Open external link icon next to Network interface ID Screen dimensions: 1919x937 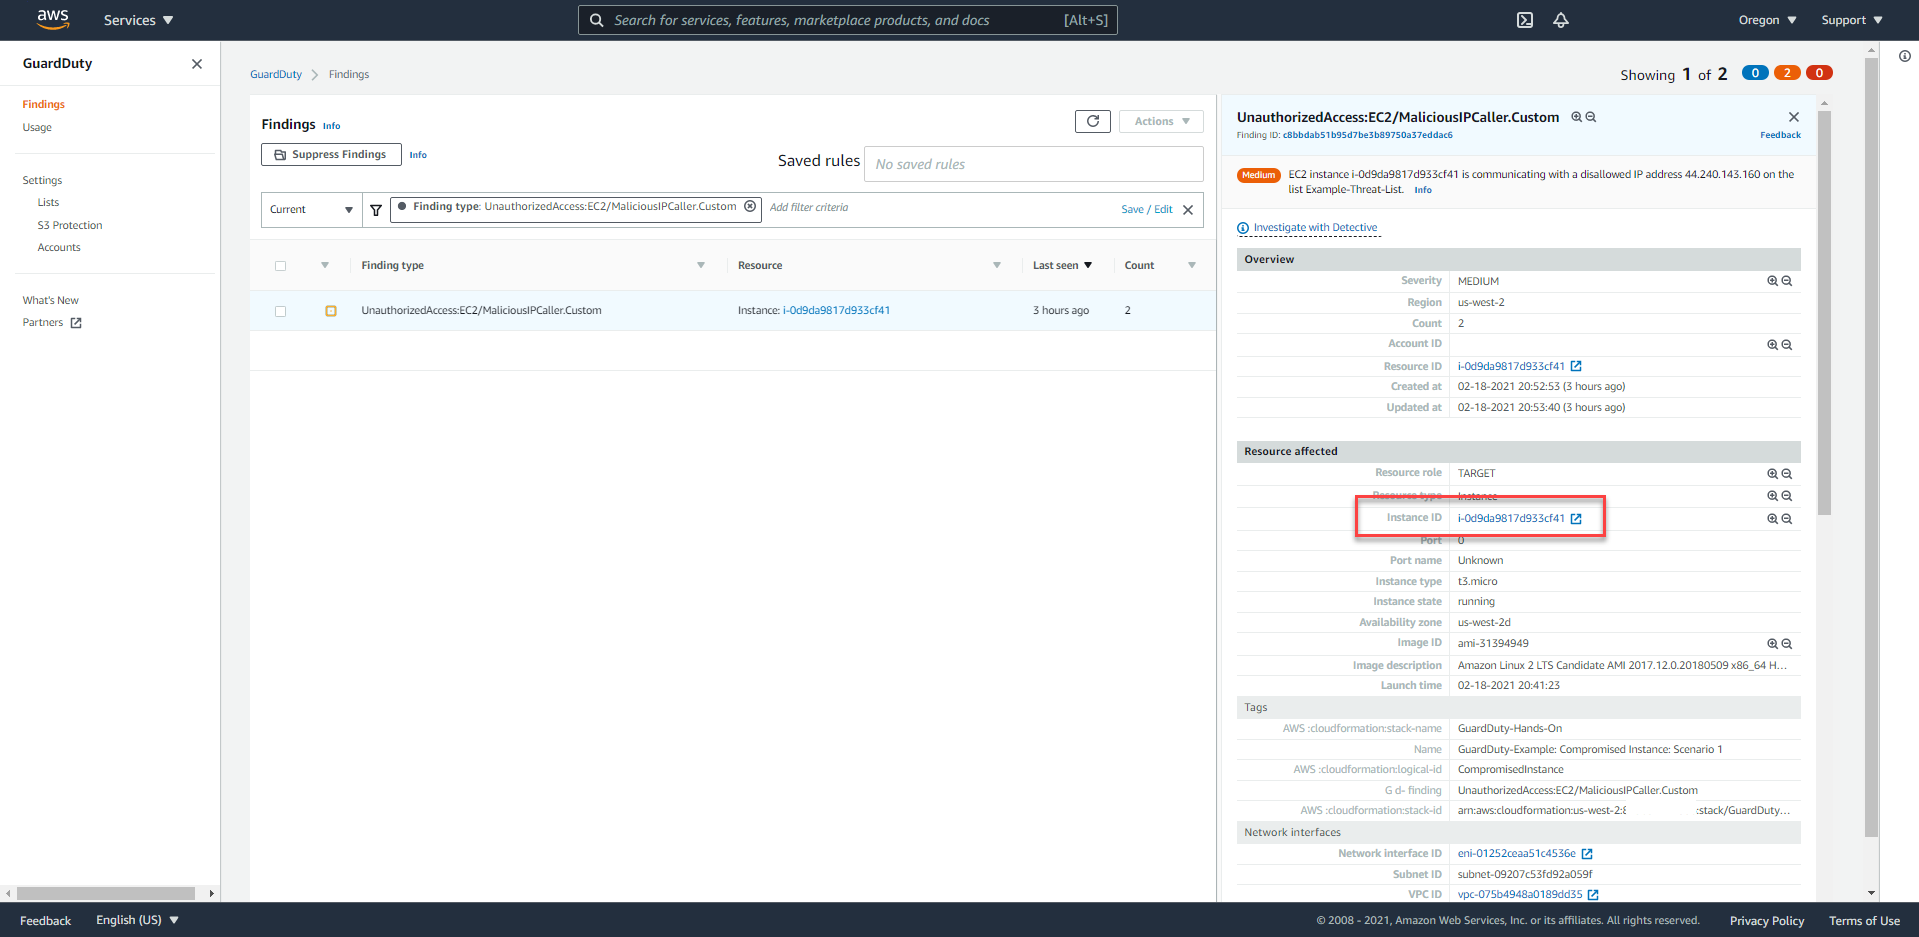[1587, 854]
